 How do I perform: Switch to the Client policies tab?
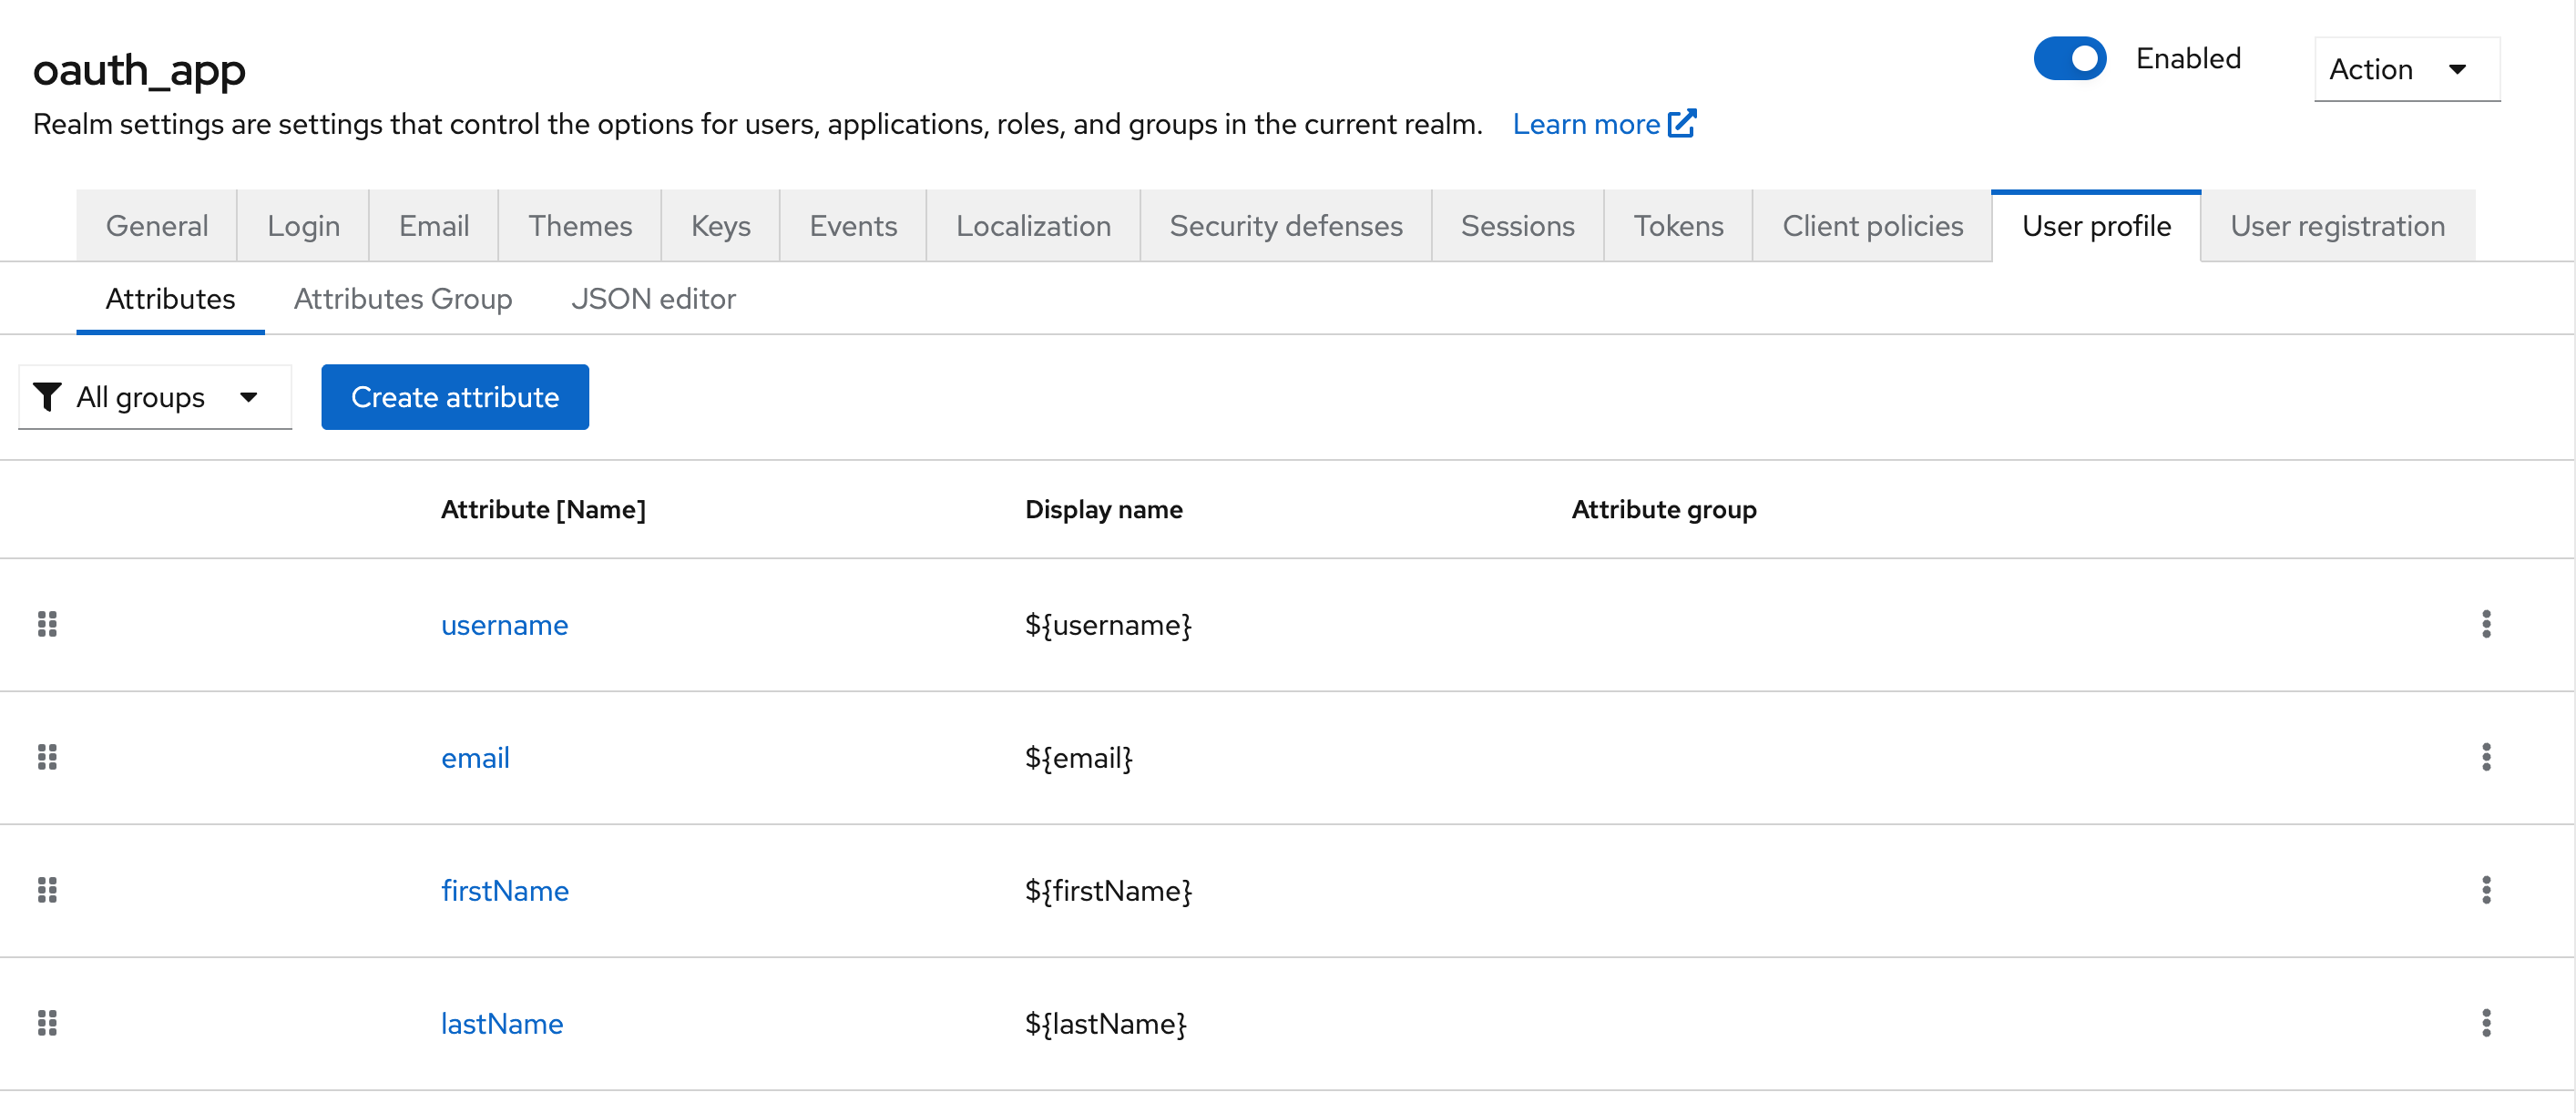[1872, 226]
